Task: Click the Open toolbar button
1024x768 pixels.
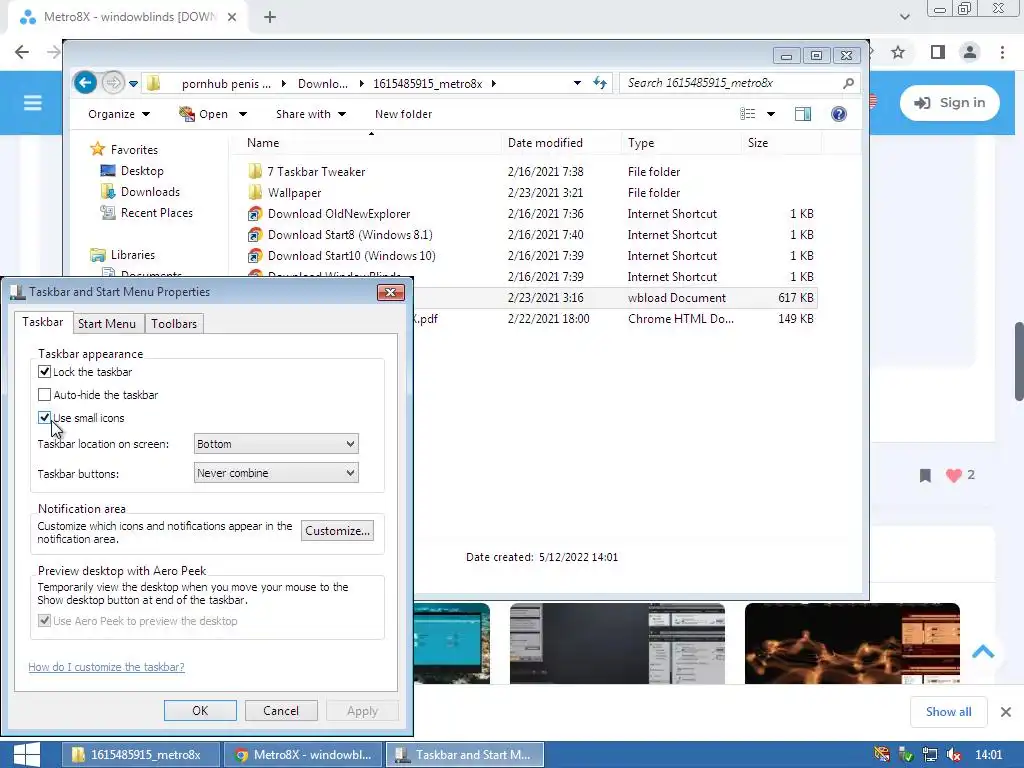Action: [x=204, y=114]
